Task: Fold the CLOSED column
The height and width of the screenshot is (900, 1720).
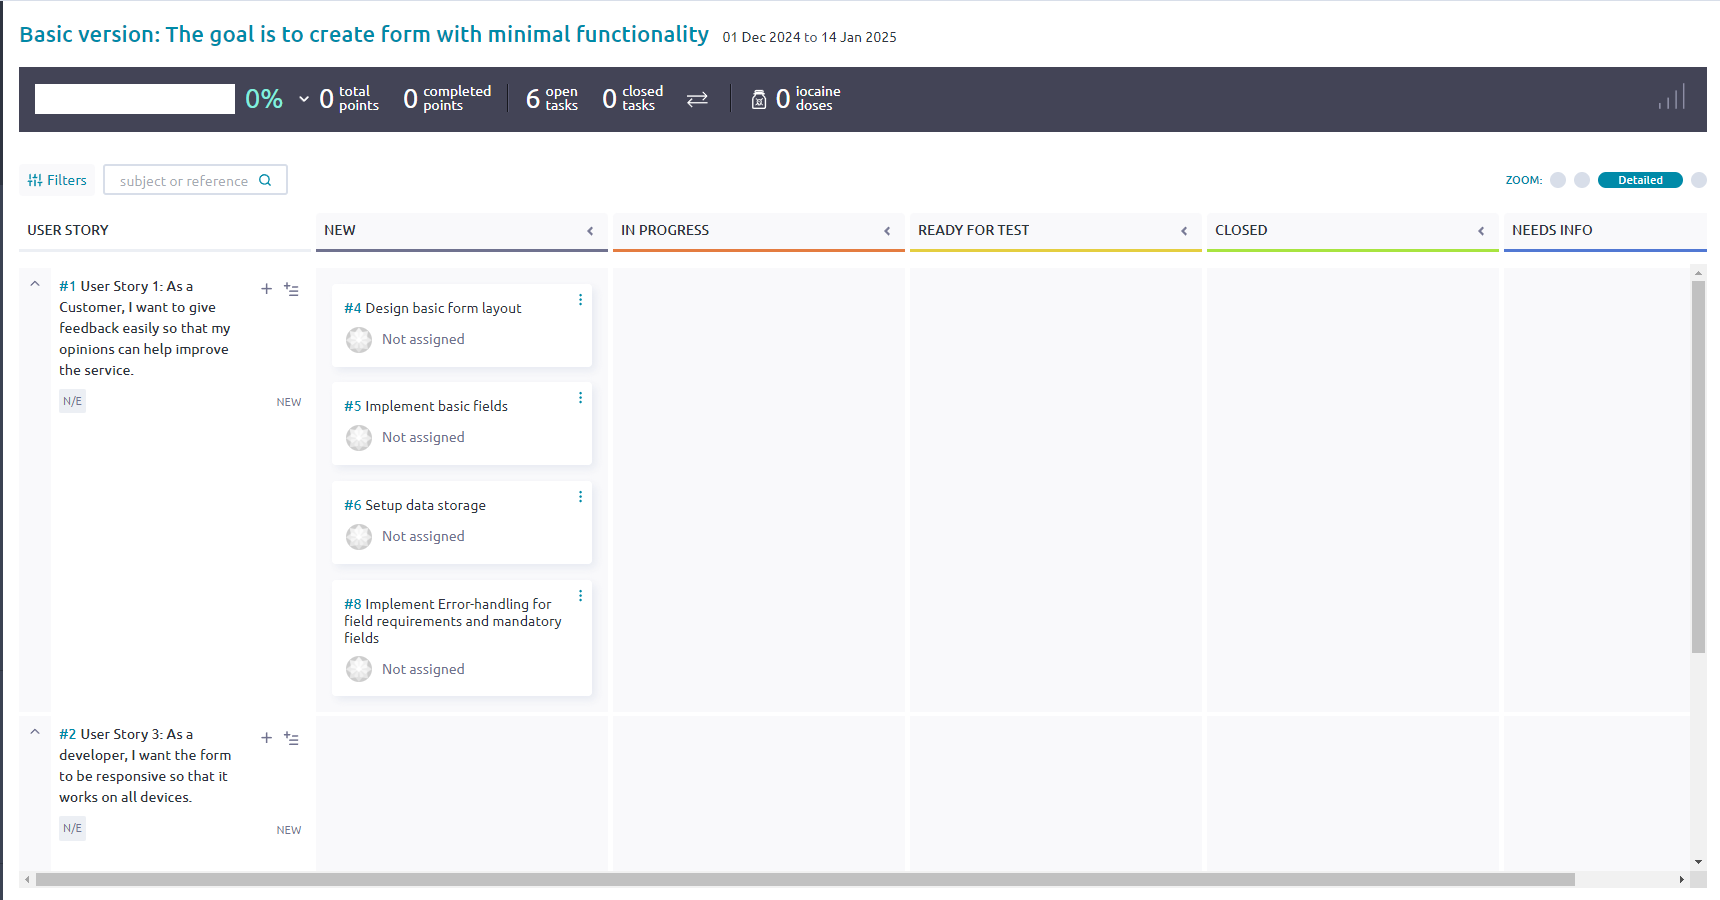Action: pos(1480,231)
